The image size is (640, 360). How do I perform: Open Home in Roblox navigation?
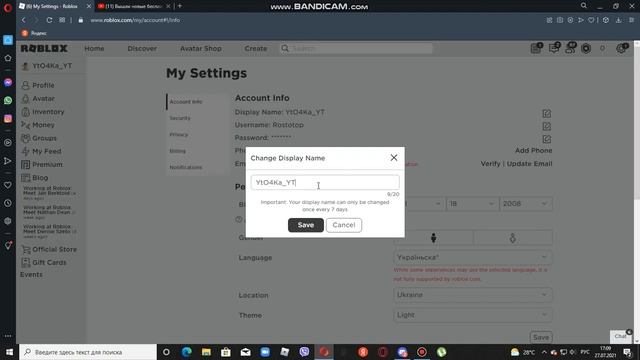click(x=94, y=49)
